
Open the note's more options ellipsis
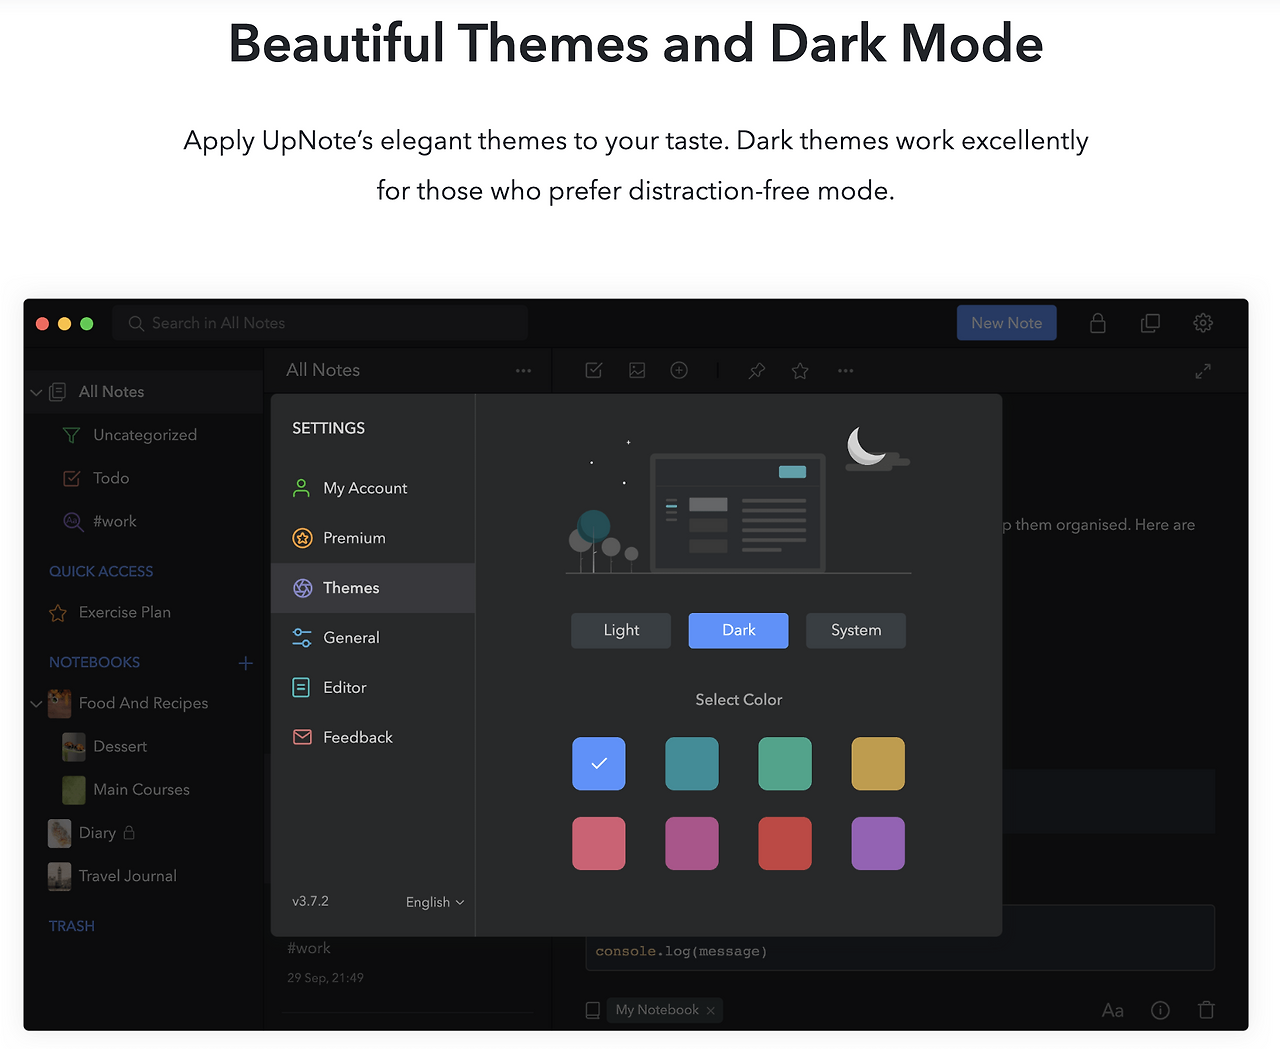[x=846, y=371]
